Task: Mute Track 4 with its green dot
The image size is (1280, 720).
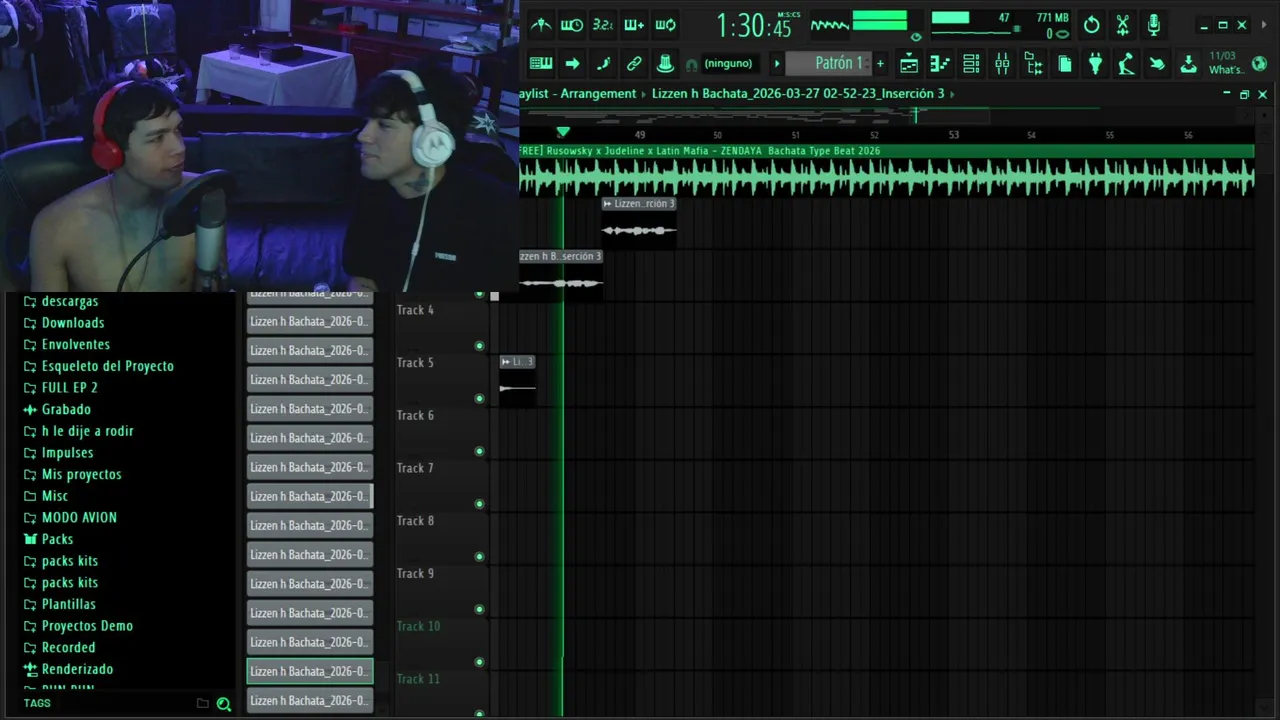Action: pyautogui.click(x=480, y=346)
